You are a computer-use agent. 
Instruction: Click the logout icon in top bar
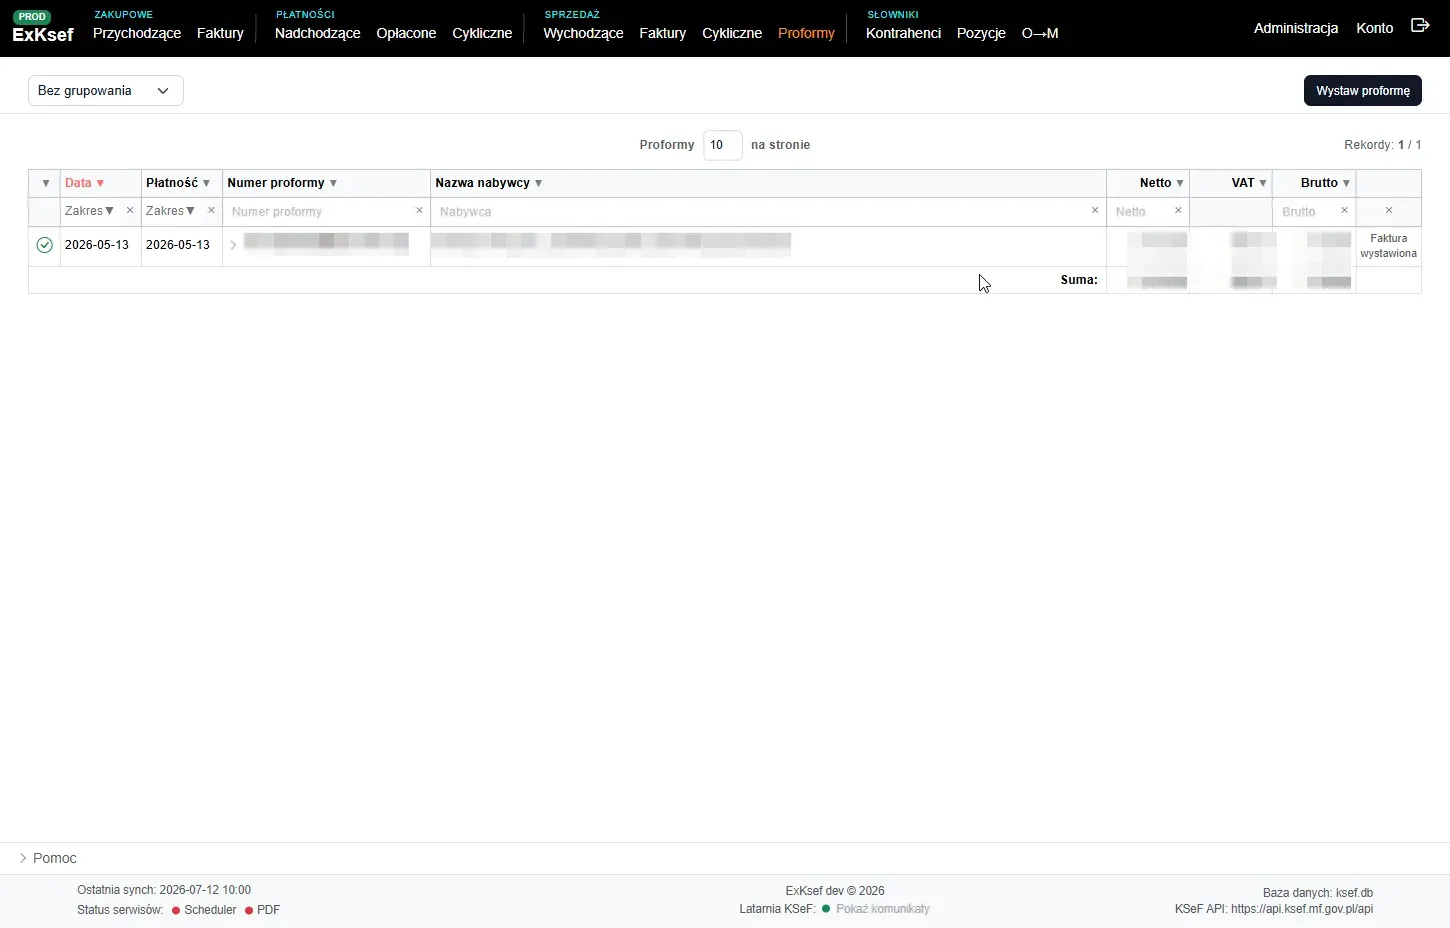click(1420, 26)
